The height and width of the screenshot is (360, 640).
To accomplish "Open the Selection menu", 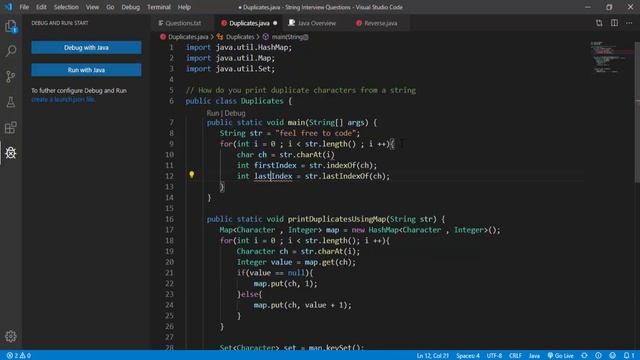I will [66, 7].
